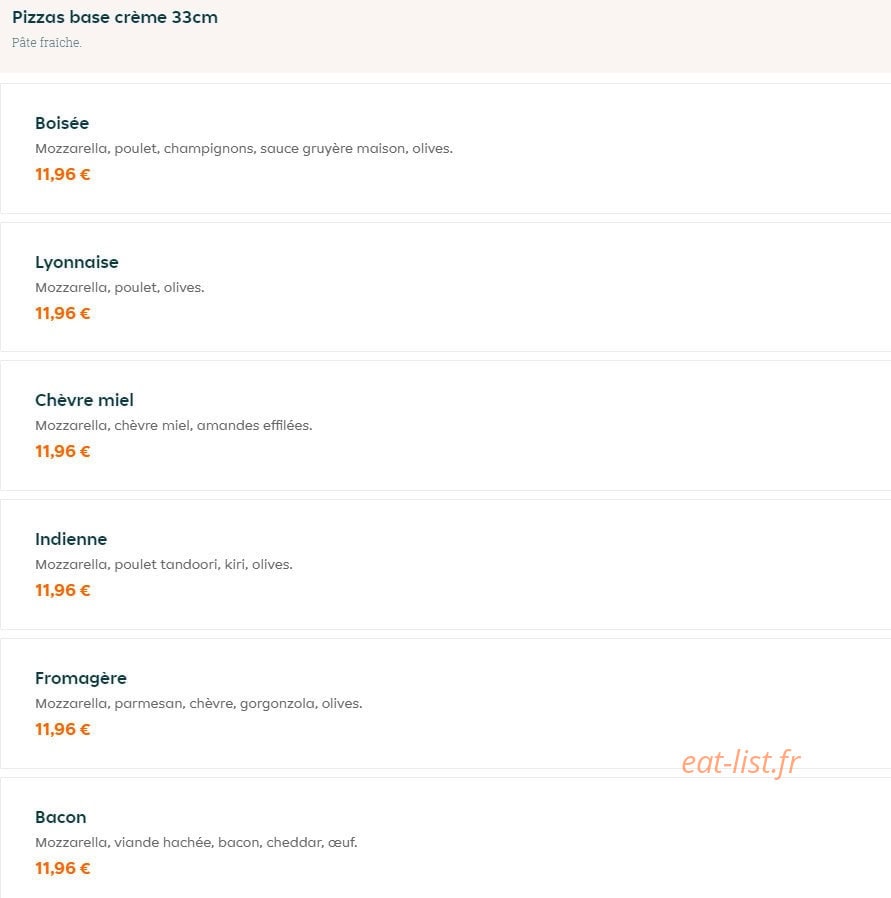Click the Indienne 11,96 € price
The width and height of the screenshot is (891, 898).
[63, 590]
